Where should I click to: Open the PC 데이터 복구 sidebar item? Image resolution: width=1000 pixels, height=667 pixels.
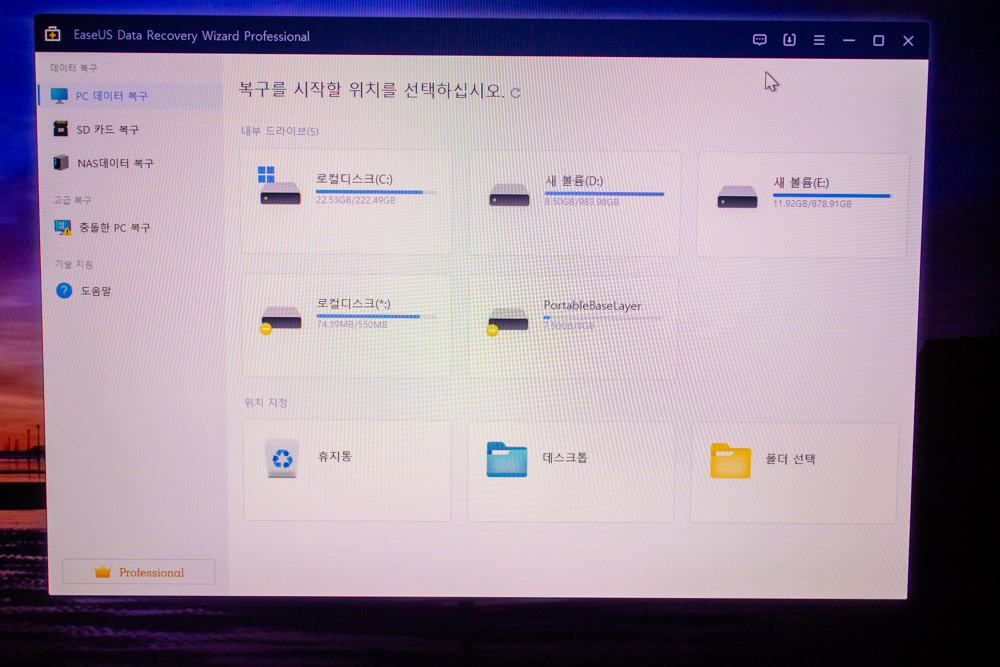click(131, 96)
